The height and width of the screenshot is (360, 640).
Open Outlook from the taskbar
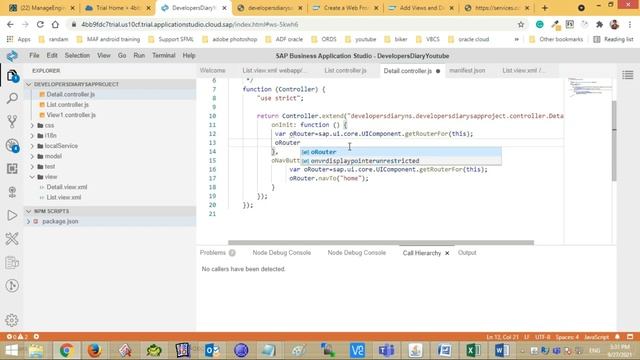pos(212,350)
